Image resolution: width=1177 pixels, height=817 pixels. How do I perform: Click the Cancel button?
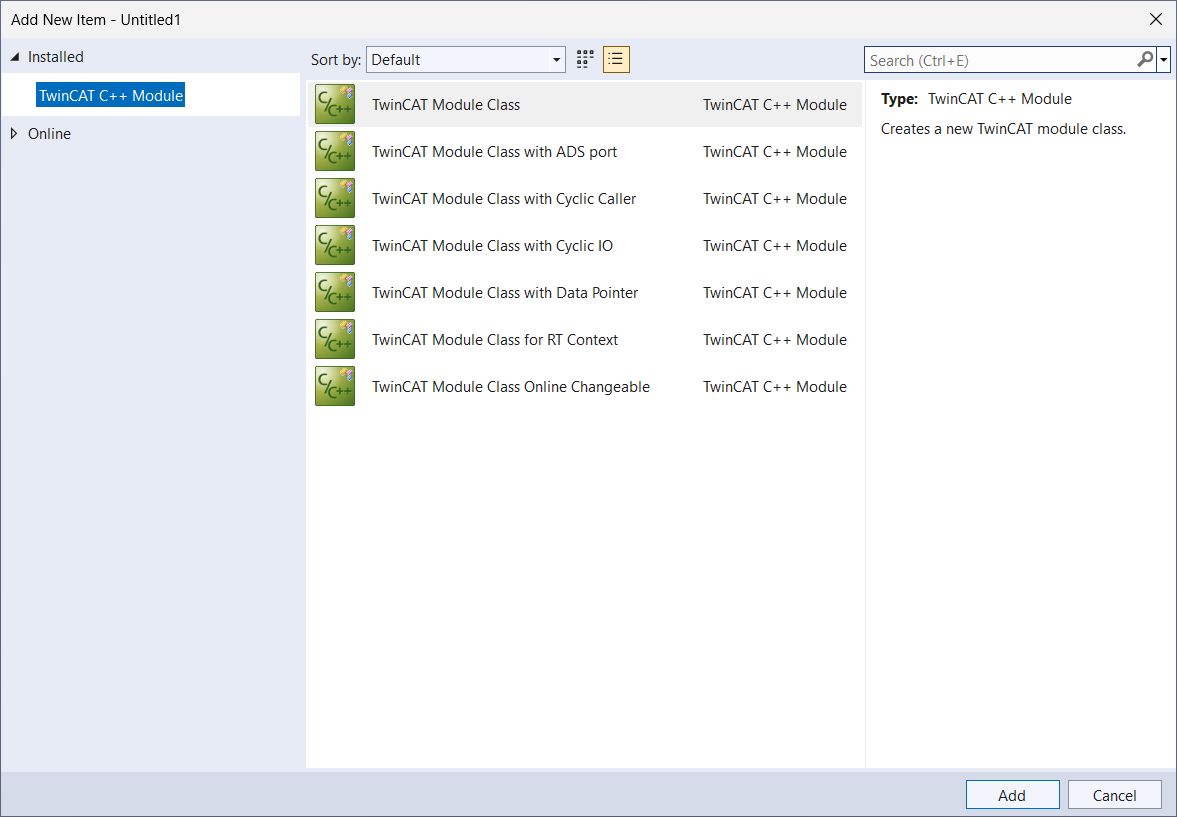pos(1114,795)
